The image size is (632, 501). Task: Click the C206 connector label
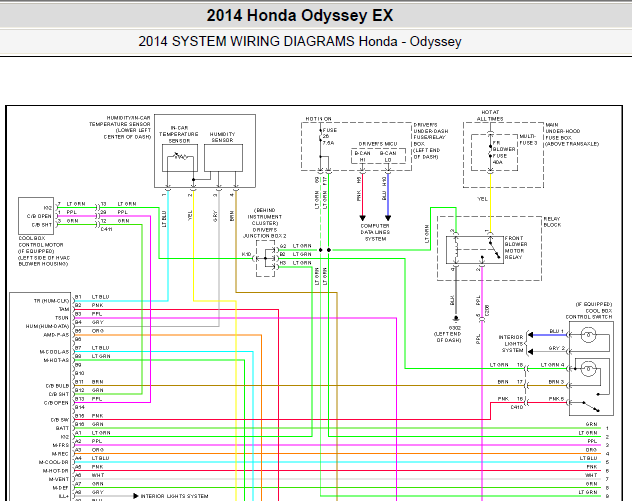click(x=488, y=310)
